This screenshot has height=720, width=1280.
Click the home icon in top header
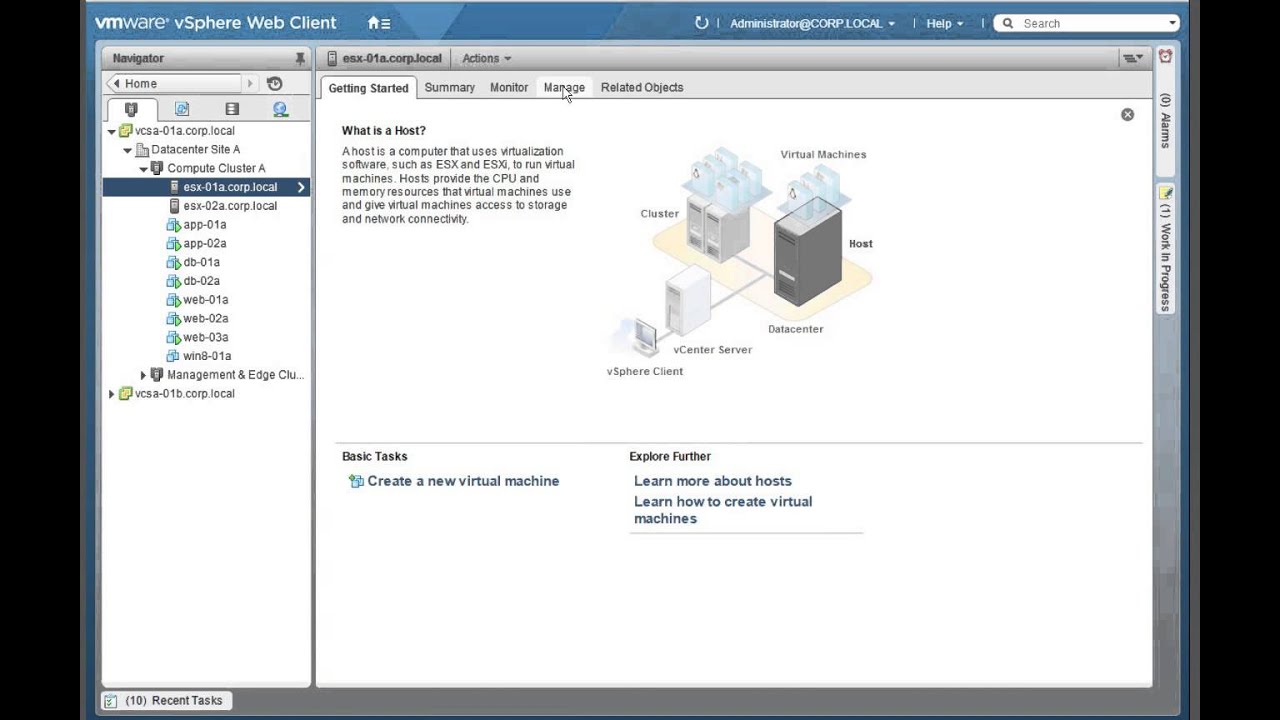click(x=378, y=23)
